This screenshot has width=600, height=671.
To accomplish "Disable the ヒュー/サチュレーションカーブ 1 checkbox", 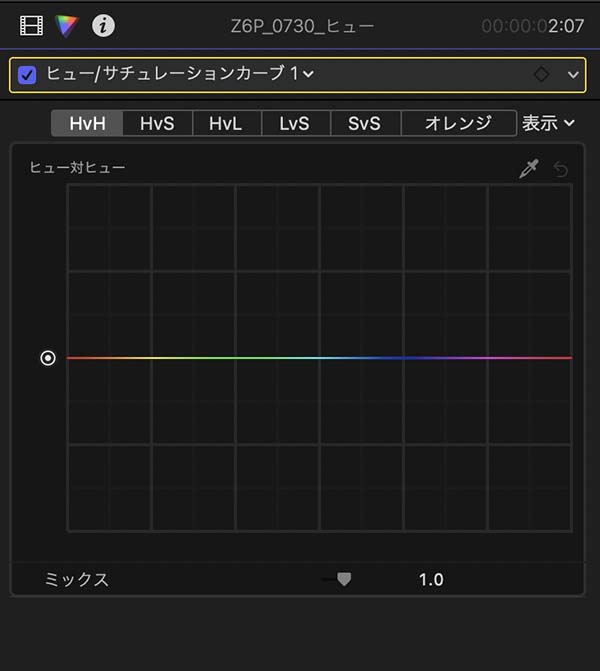I will pyautogui.click(x=27, y=75).
